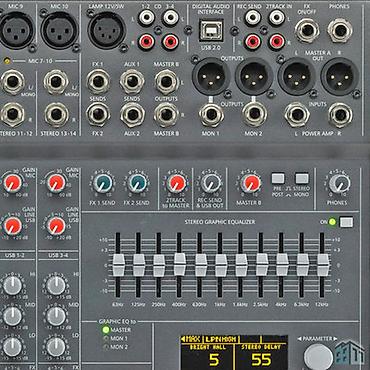Viewport: 370px width, 370px height.
Task: Adjust the 250Hz equalizer fader
Action: pyautogui.click(x=159, y=265)
